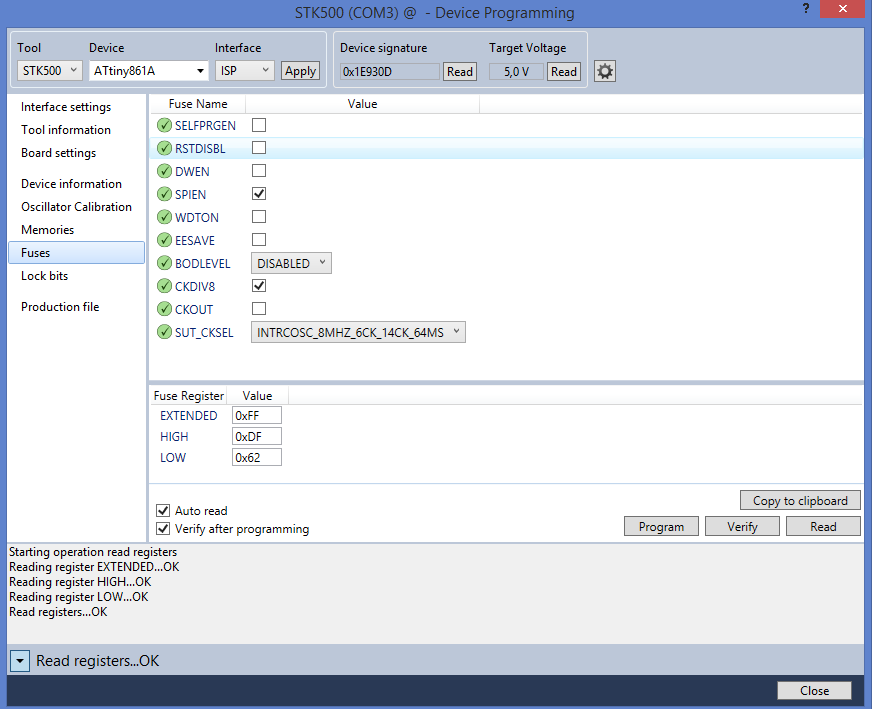Viewport: 872px width, 709px height.
Task: Click the HIGH fuse value field
Action: coord(257,437)
